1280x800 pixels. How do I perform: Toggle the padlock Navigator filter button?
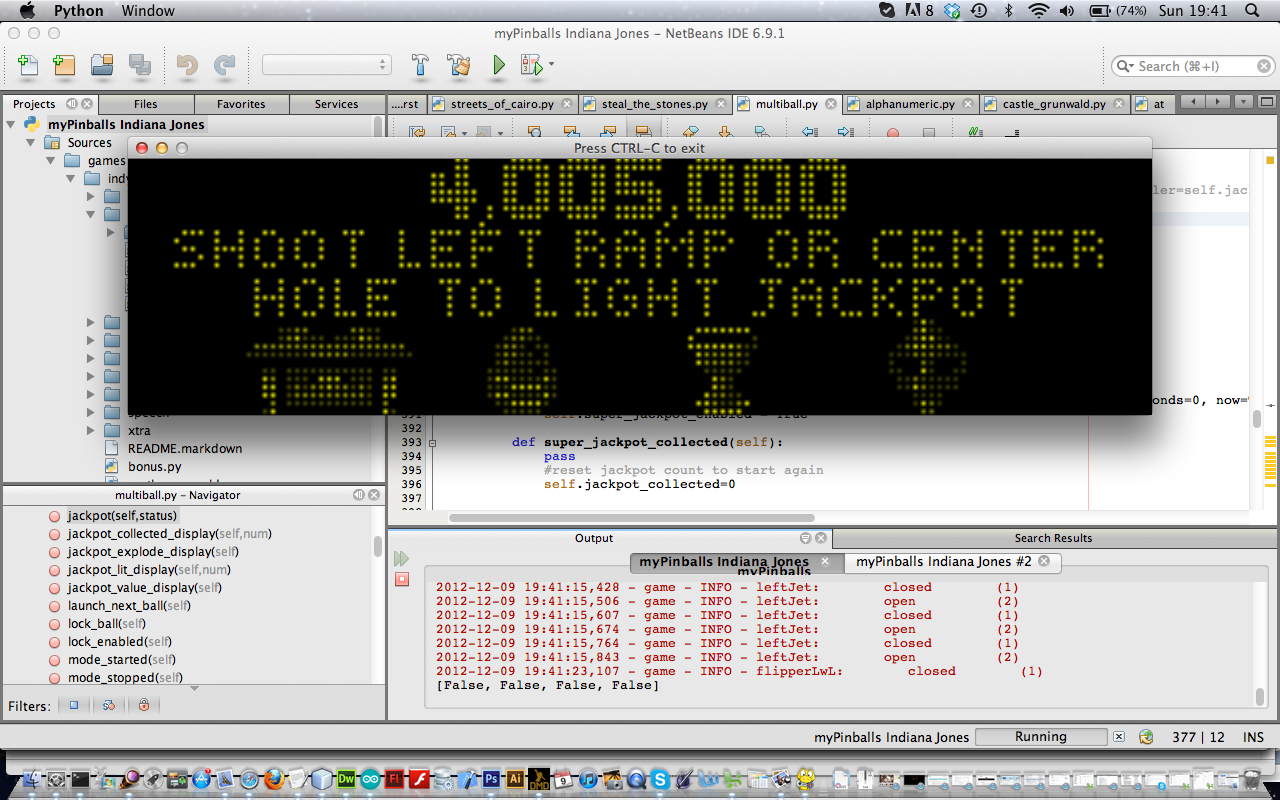coord(144,705)
